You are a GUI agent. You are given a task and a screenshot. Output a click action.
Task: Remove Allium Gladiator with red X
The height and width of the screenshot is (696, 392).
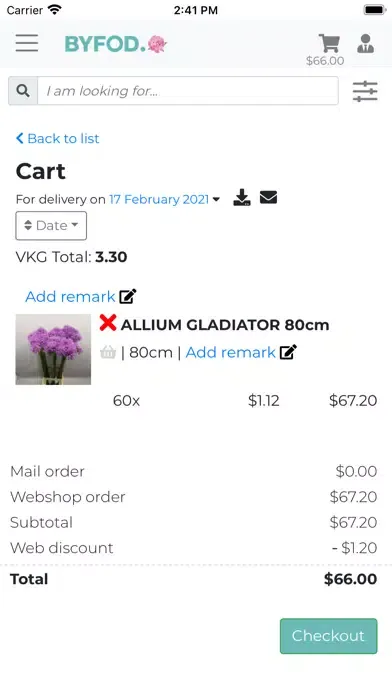pyautogui.click(x=108, y=323)
